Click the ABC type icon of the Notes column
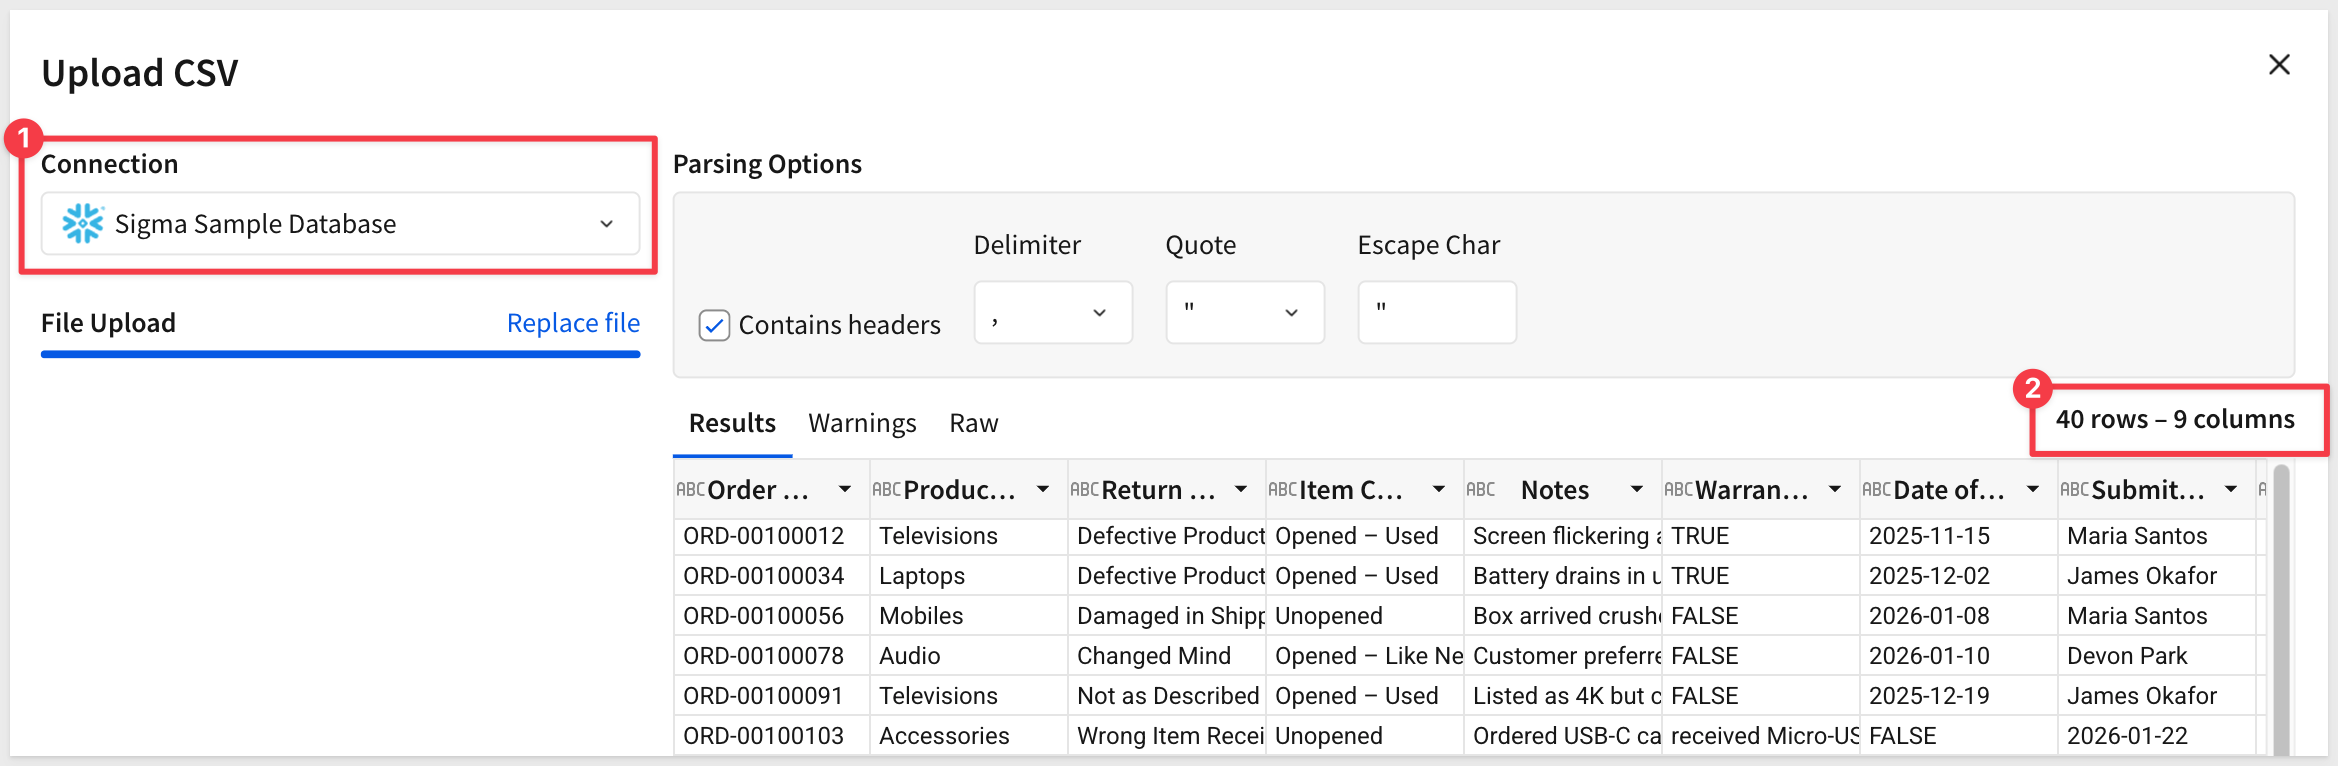 (x=1480, y=490)
